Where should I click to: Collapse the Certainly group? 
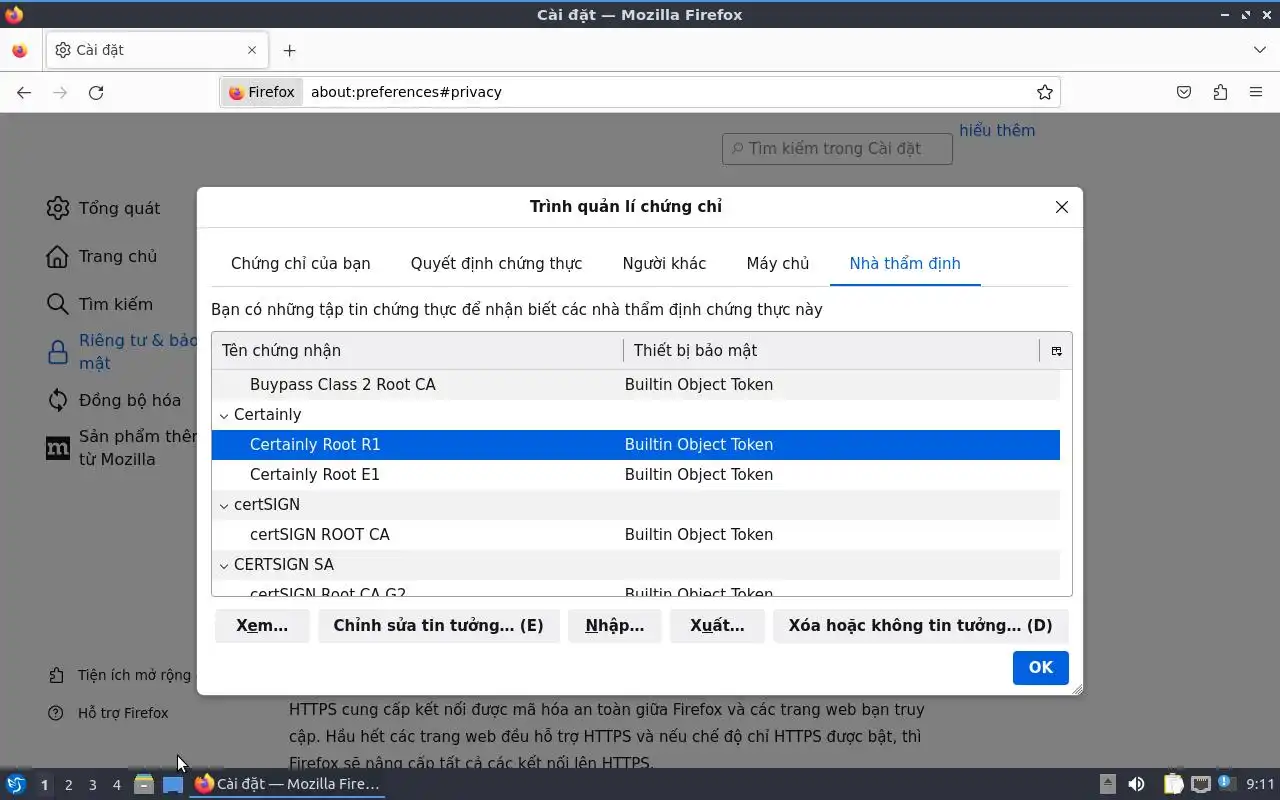pyautogui.click(x=225, y=415)
